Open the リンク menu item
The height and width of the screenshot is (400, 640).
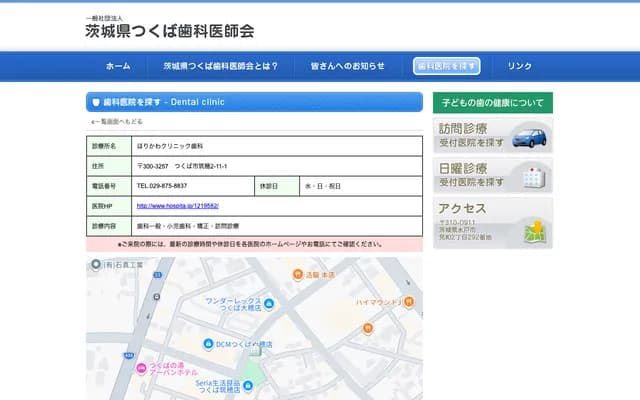520,66
